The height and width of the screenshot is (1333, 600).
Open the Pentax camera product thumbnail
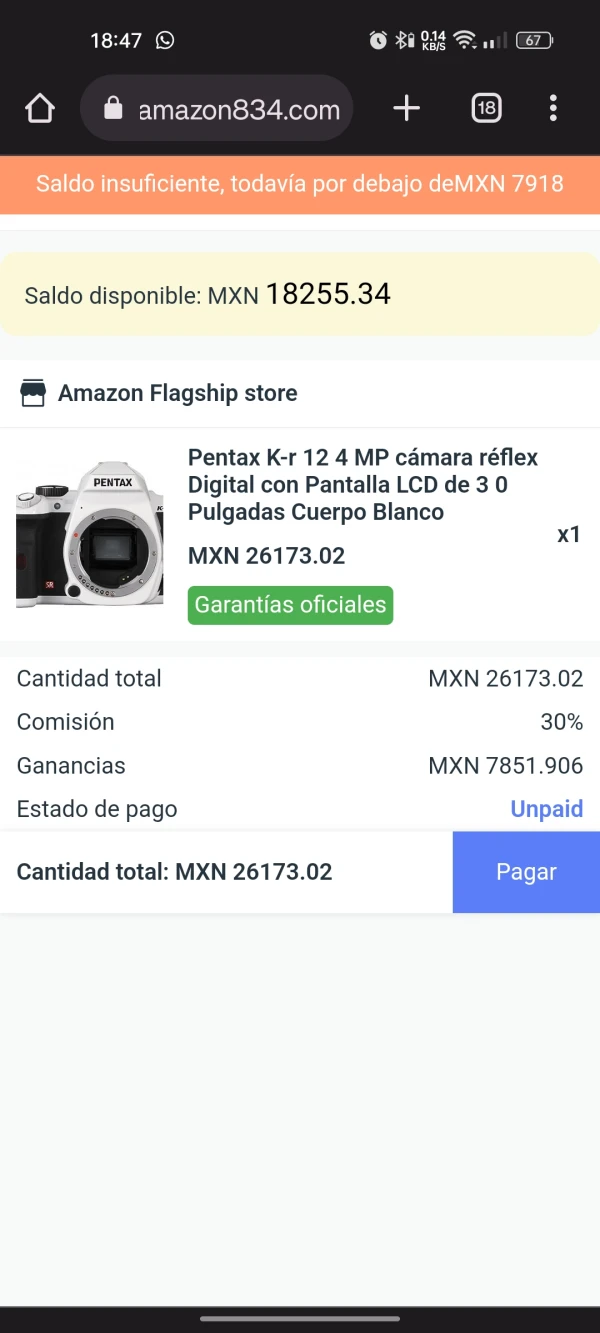click(89, 533)
